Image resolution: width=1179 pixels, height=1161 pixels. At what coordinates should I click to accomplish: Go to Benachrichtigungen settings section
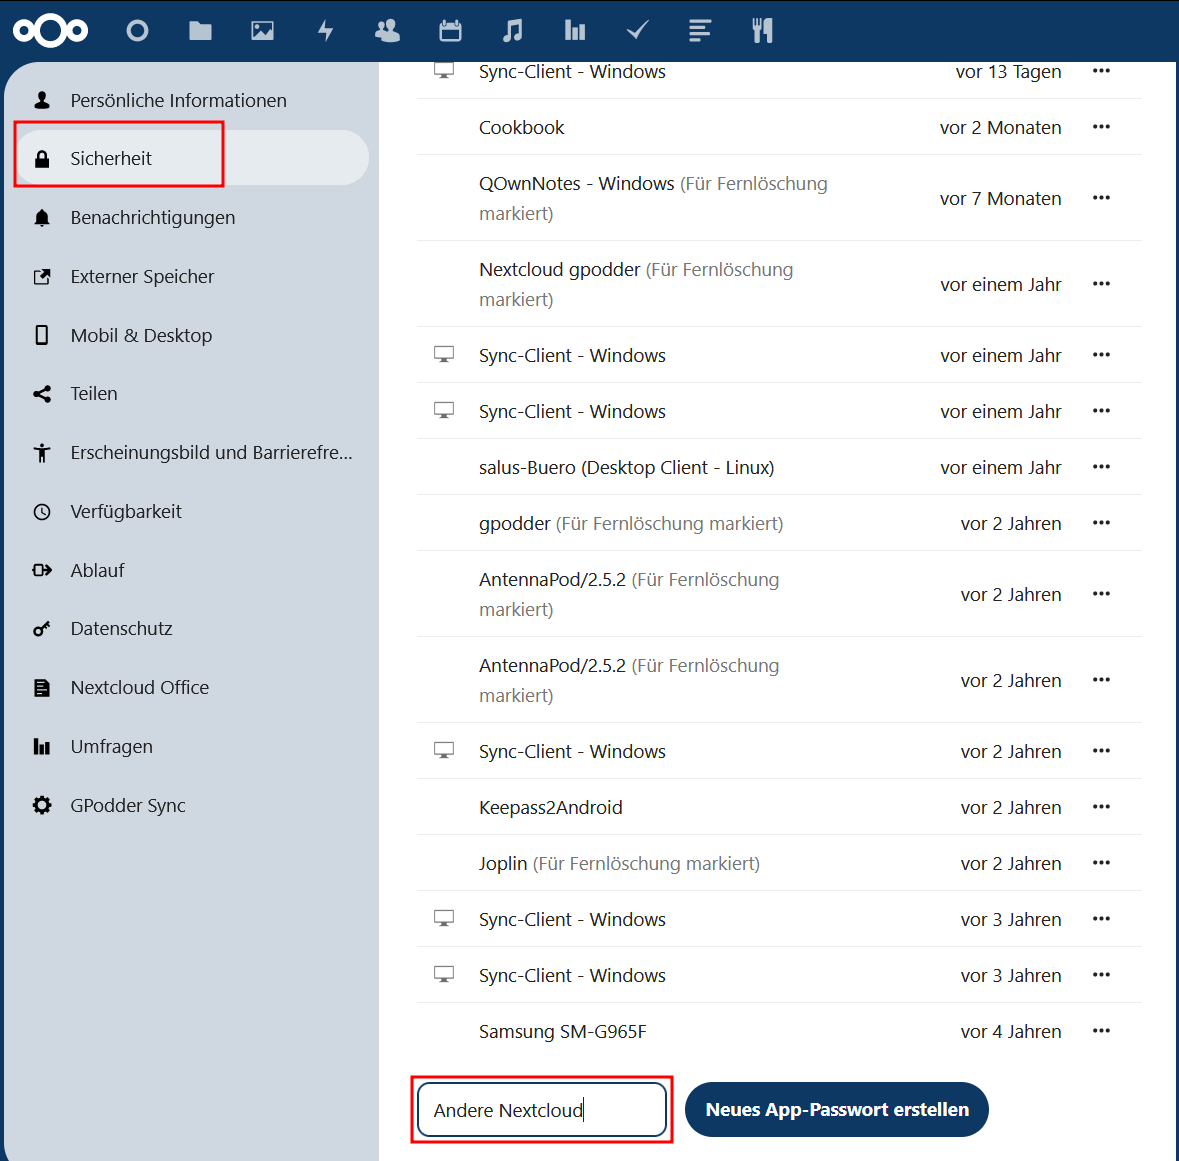point(152,218)
